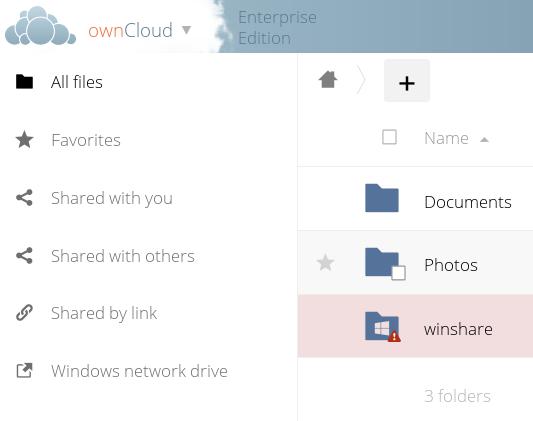The width and height of the screenshot is (533, 421).
Task: Click the winshare Windows folder icon
Action: tap(381, 326)
